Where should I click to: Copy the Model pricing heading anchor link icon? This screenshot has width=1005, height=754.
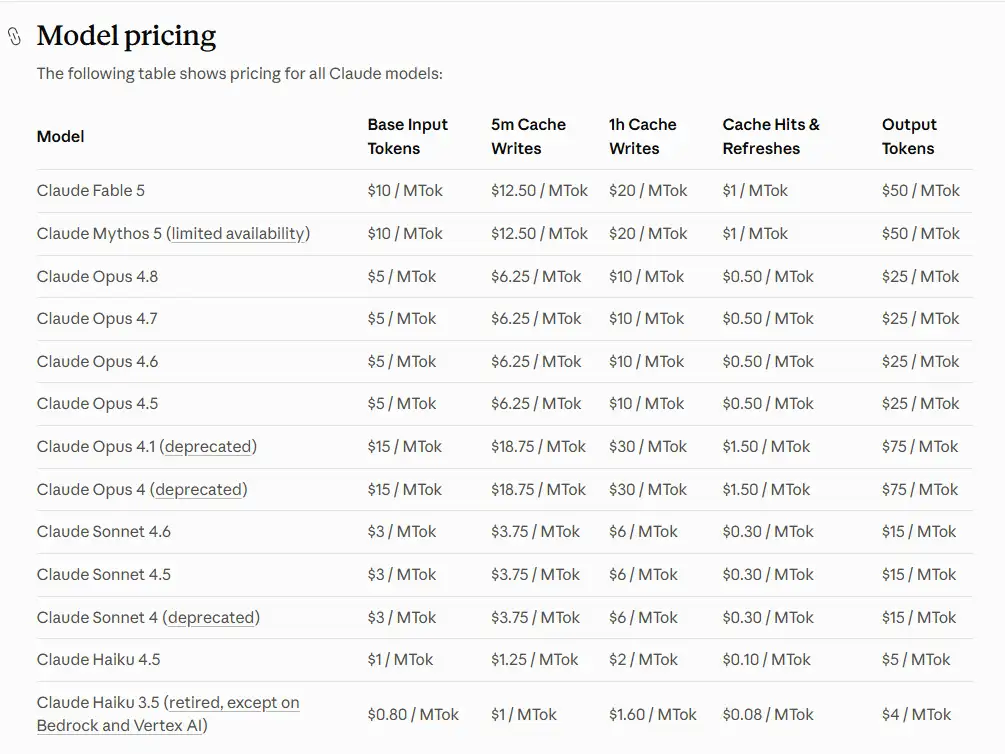(14, 37)
